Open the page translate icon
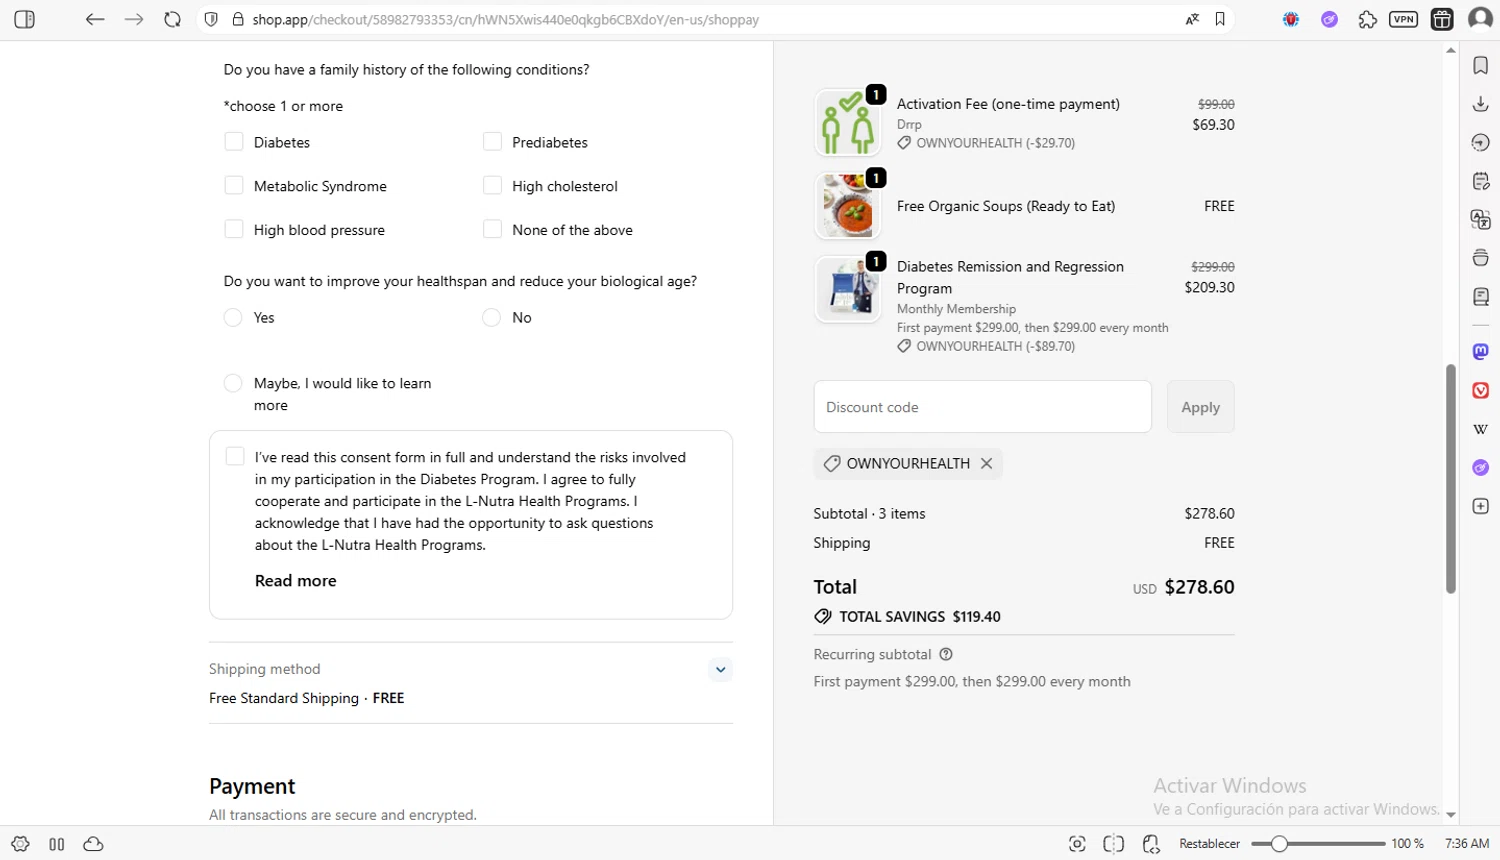Viewport: 1500px width, 860px height. click(1192, 19)
